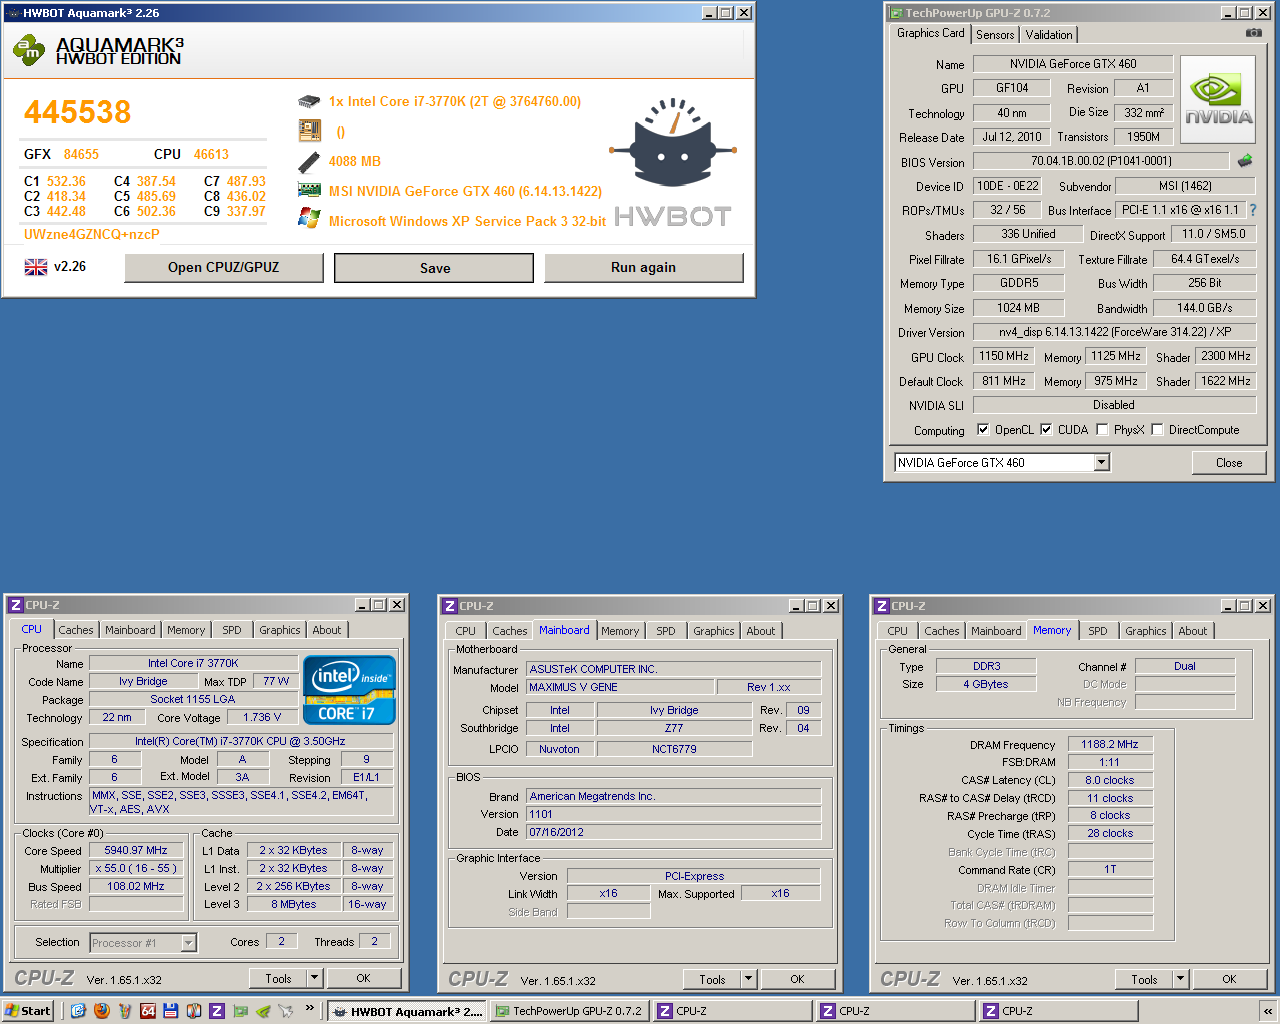
Task: Click the Start button on the taskbar
Action: [28, 1011]
